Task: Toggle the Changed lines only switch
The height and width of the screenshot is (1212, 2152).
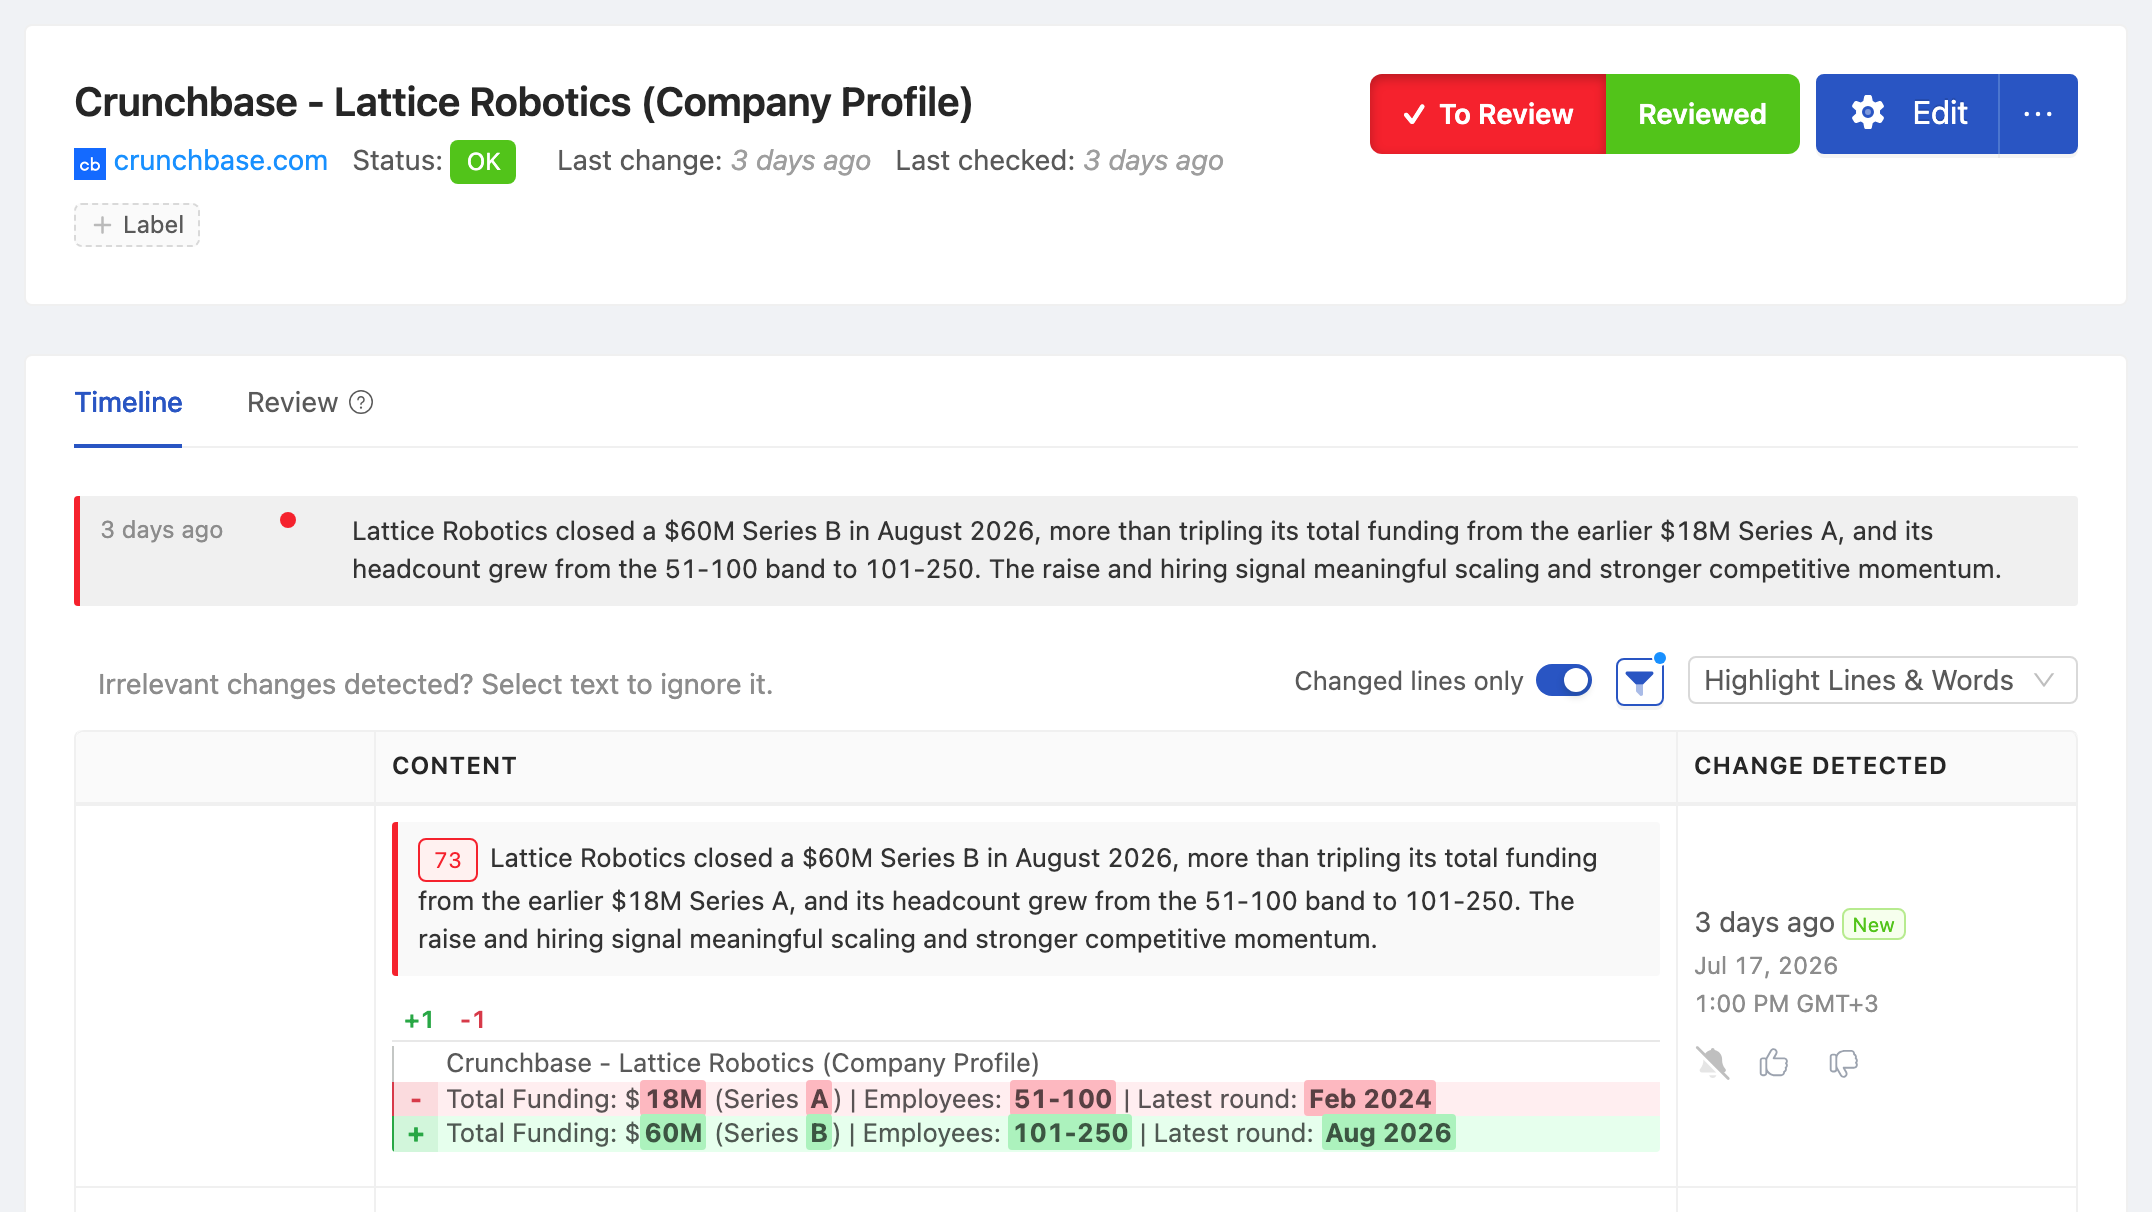Action: click(1564, 681)
